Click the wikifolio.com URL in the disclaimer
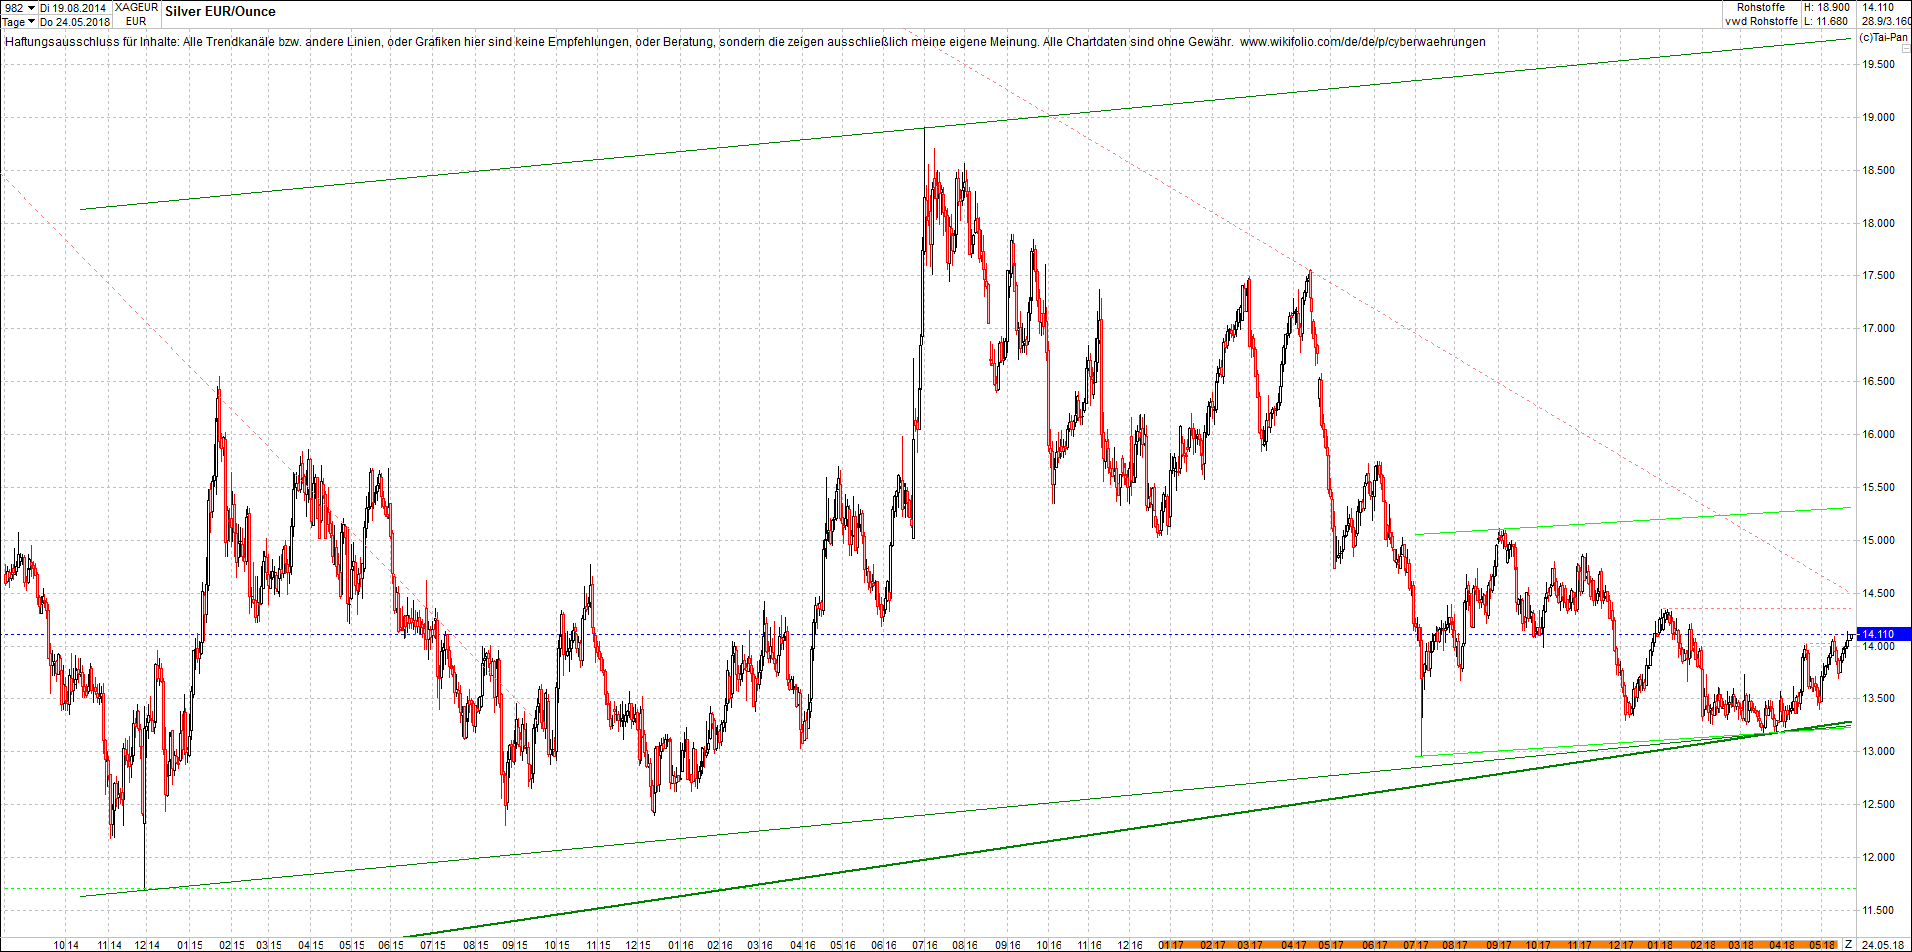Screen dimensions: 1912x952 (1362, 42)
